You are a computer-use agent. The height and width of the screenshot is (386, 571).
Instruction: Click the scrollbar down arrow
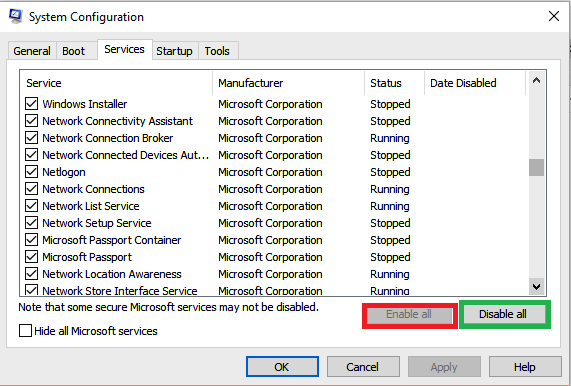pos(536,287)
